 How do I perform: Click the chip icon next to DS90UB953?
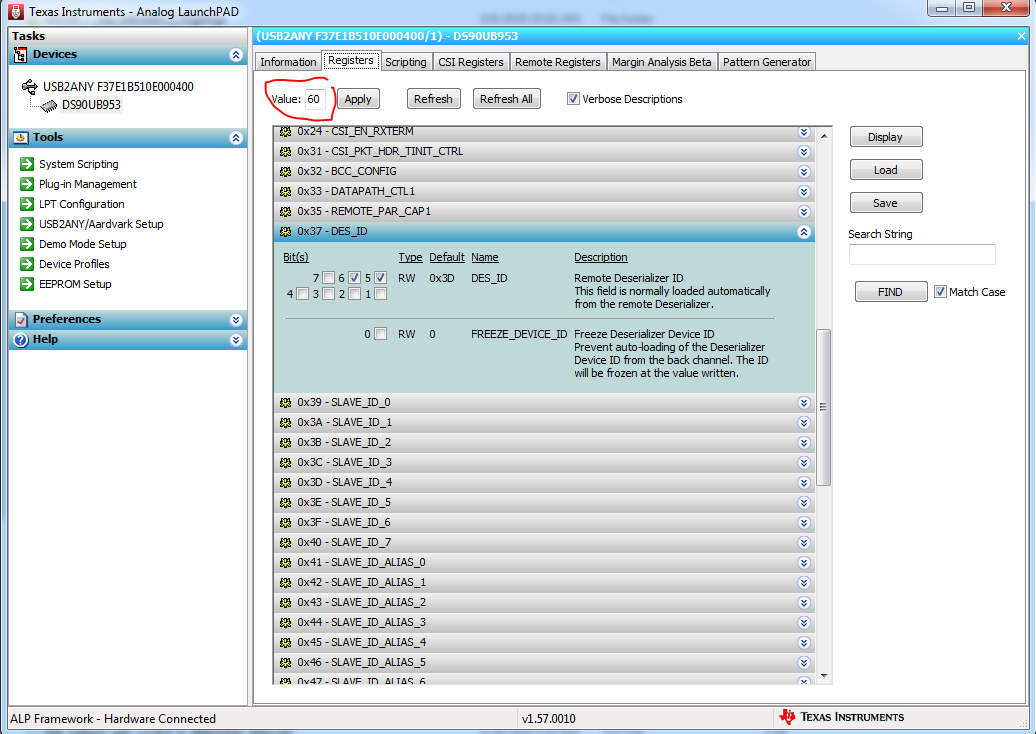(49, 105)
